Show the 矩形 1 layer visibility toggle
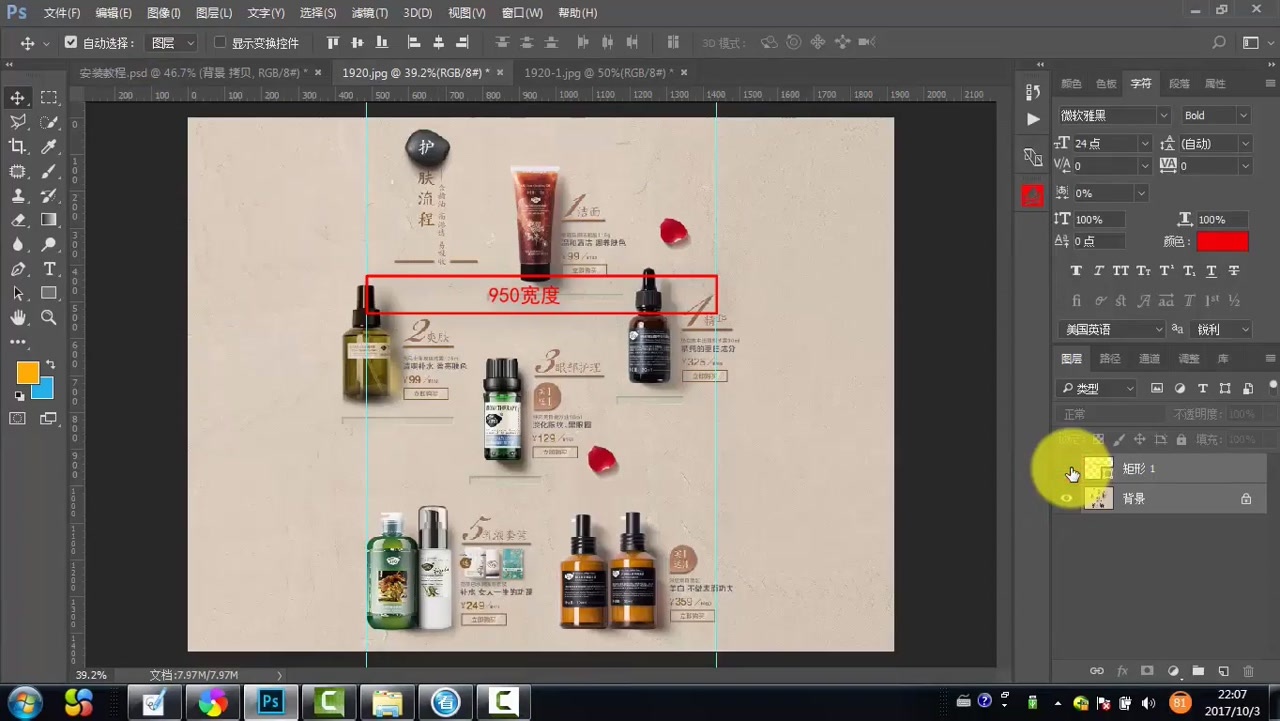This screenshot has height=721, width=1280. (x=1067, y=468)
